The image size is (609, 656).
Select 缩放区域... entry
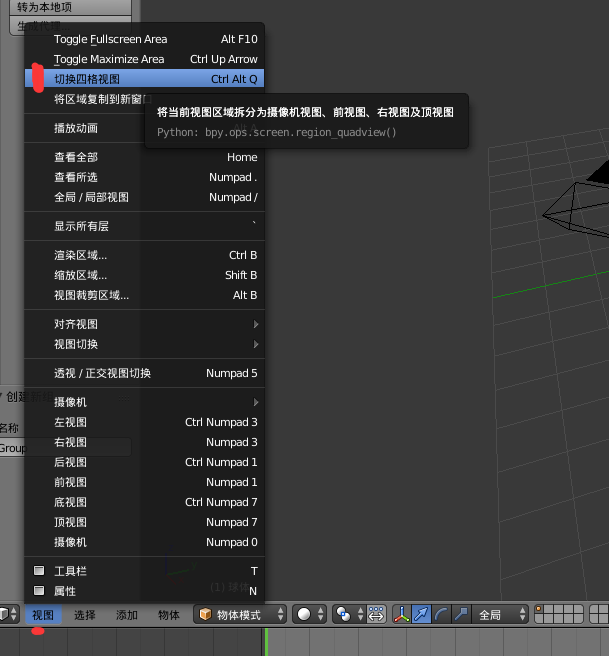coord(145,275)
